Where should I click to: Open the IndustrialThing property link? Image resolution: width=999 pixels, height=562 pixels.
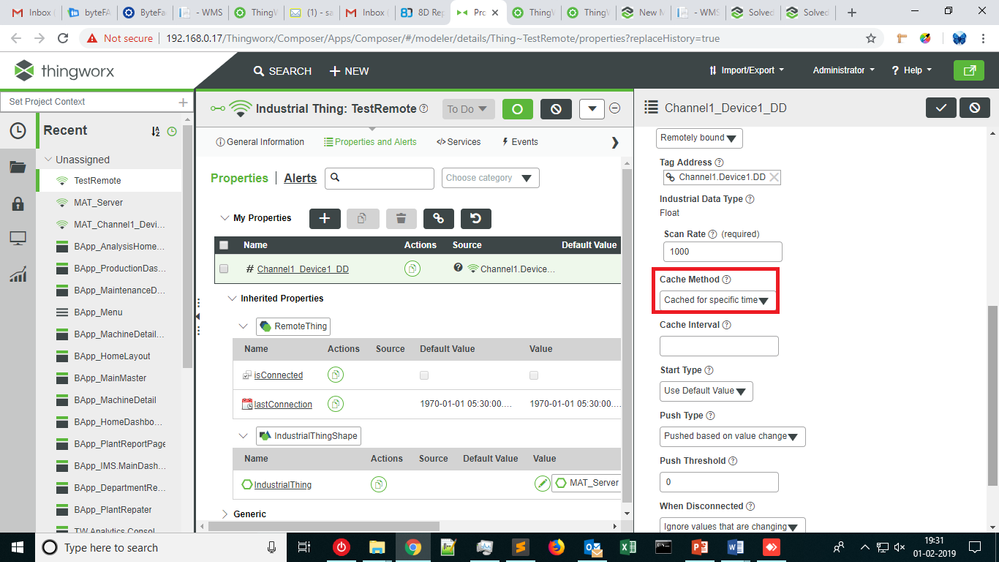[x=283, y=485]
